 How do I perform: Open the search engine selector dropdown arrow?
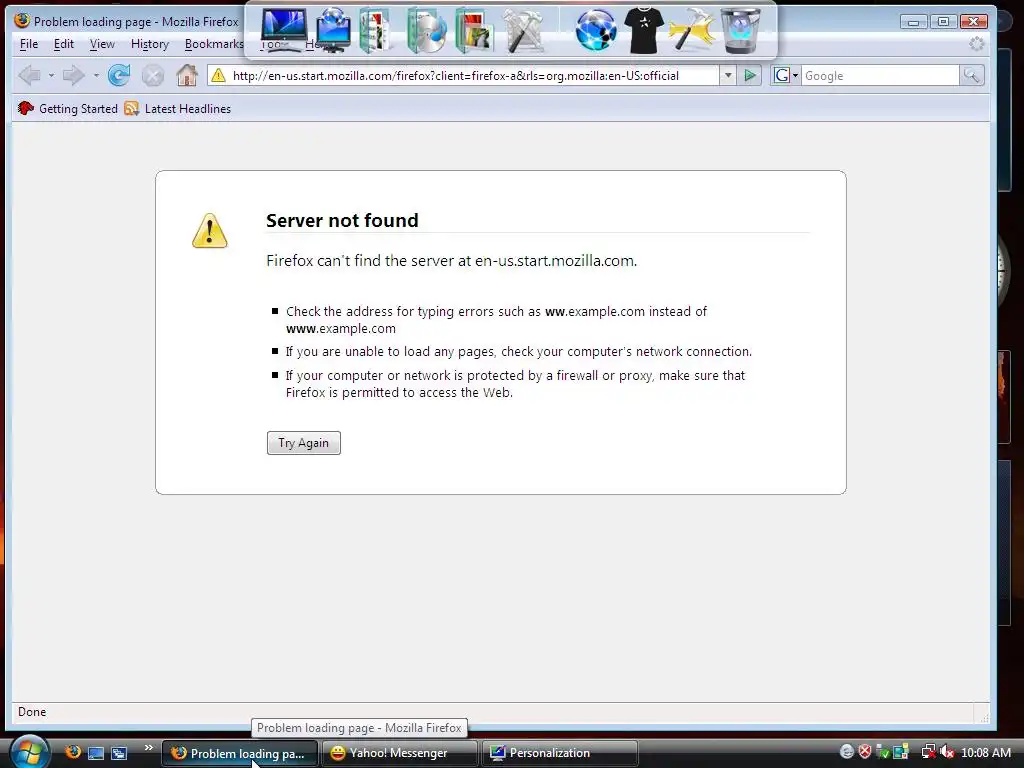pyautogui.click(x=795, y=76)
